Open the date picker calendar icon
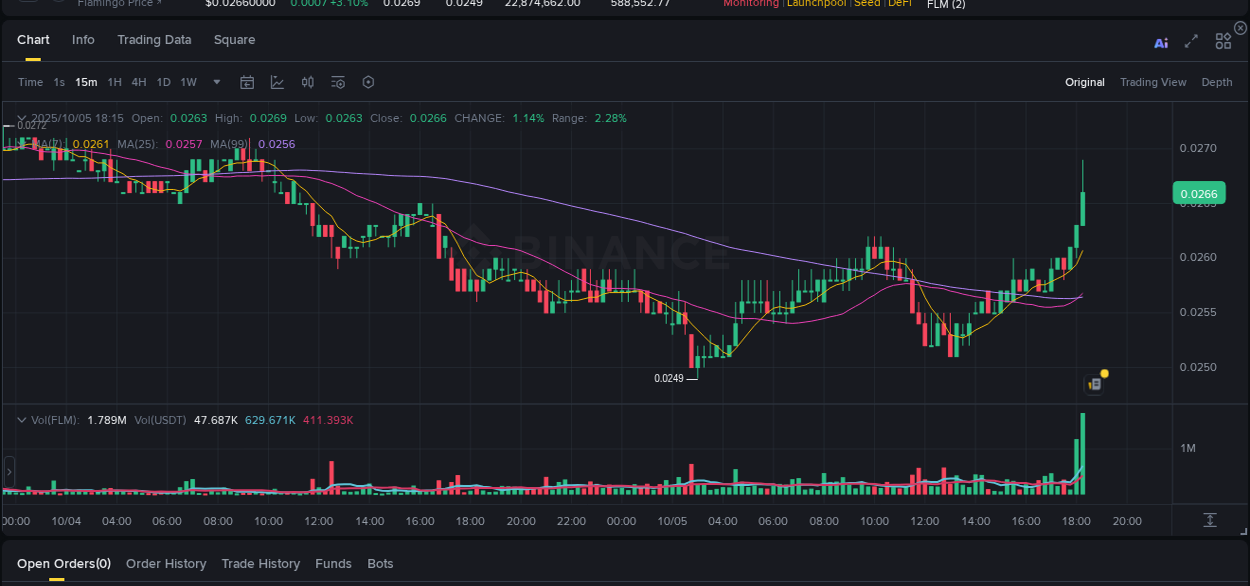 247,82
